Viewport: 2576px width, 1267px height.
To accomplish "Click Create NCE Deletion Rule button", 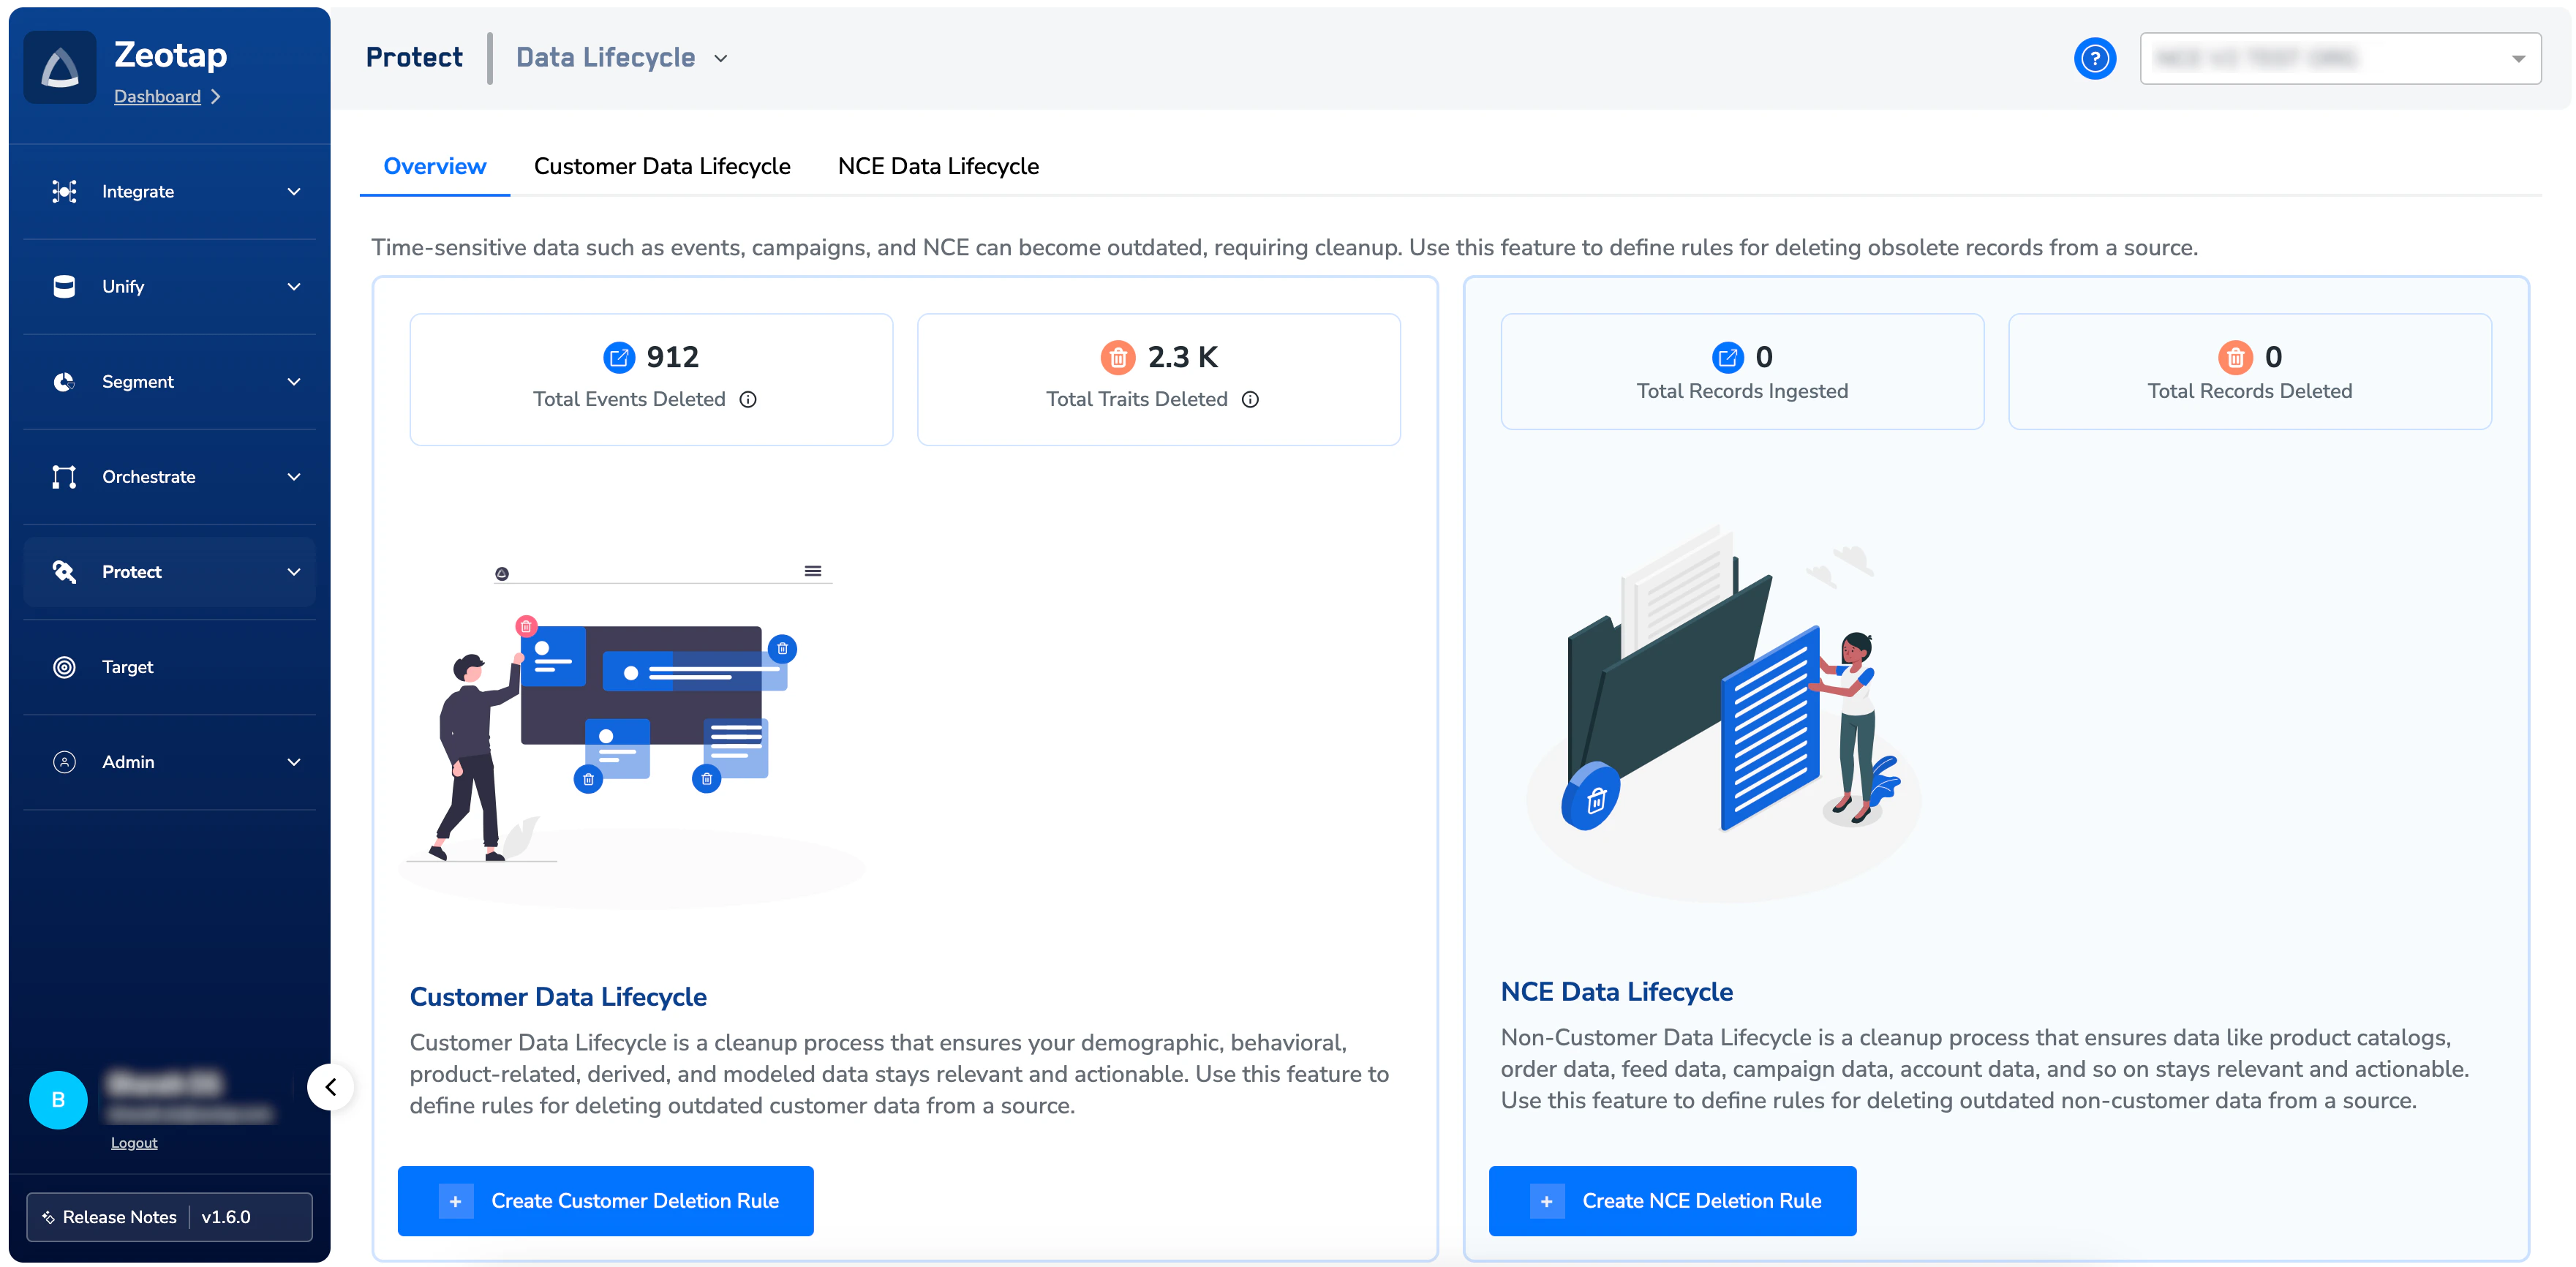I will pos(1672,1201).
